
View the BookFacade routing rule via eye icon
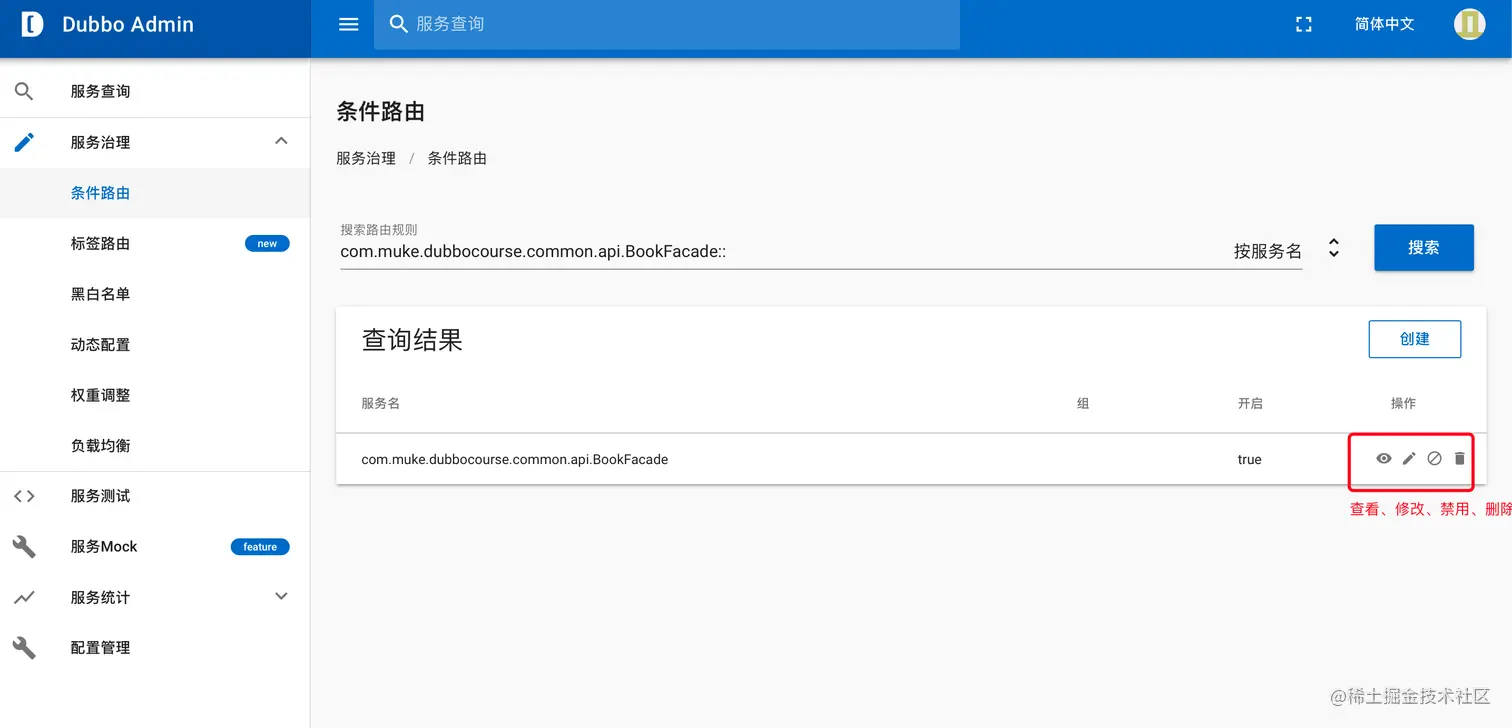click(x=1384, y=458)
